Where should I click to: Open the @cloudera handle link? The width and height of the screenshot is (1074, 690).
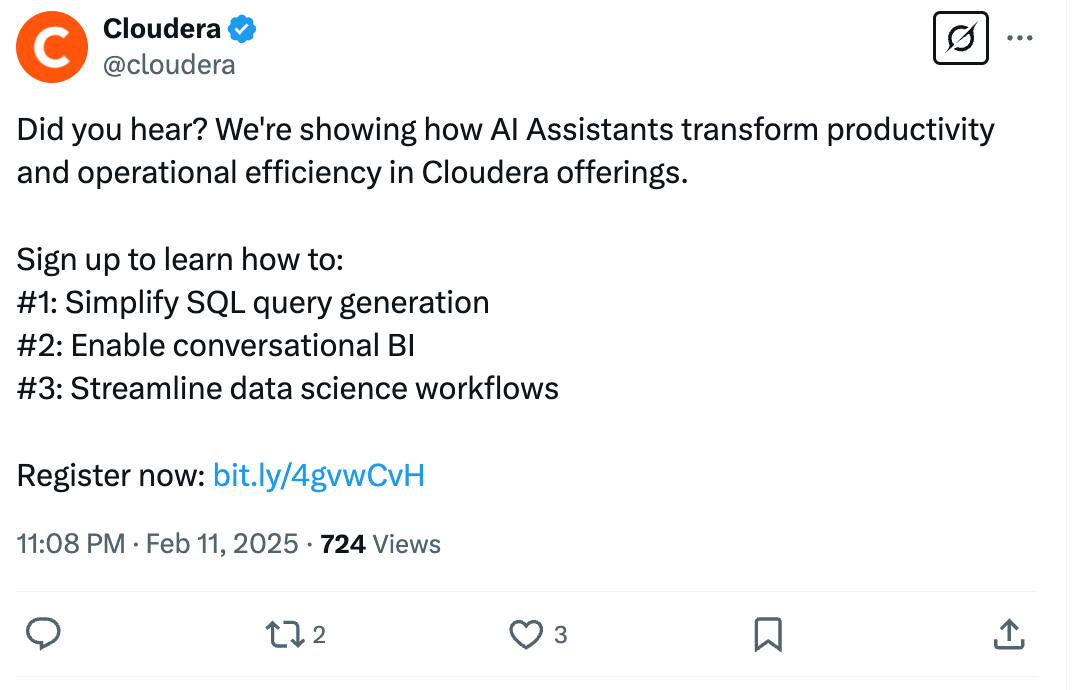pyautogui.click(x=169, y=65)
